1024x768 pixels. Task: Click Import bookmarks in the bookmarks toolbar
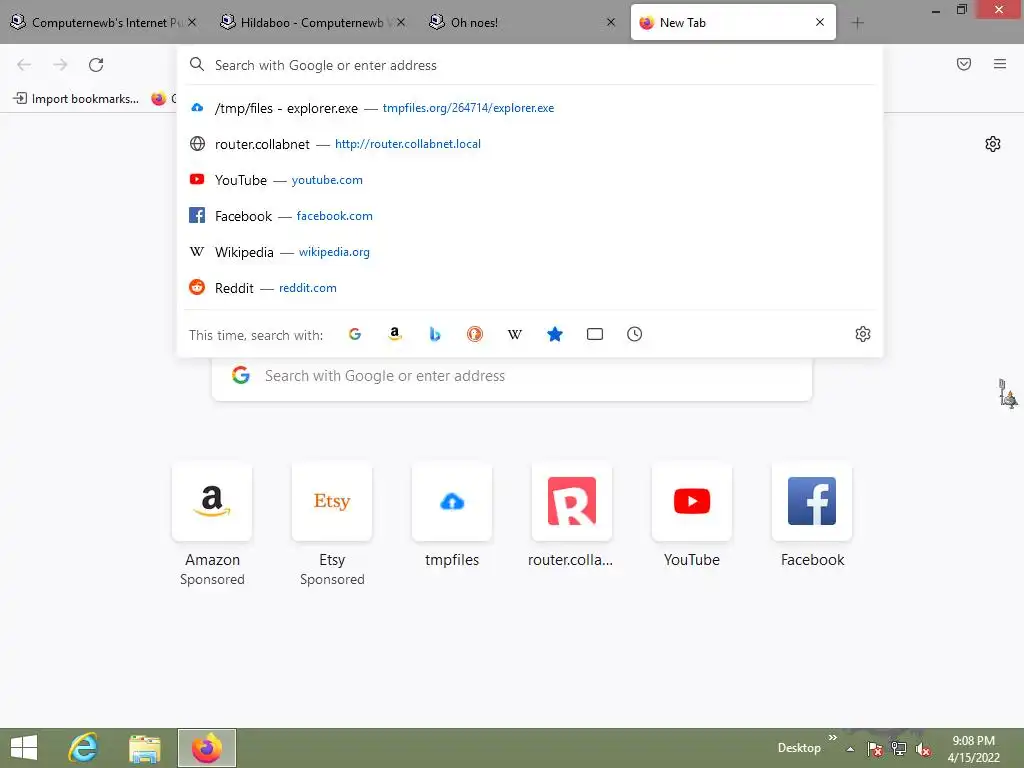76,99
